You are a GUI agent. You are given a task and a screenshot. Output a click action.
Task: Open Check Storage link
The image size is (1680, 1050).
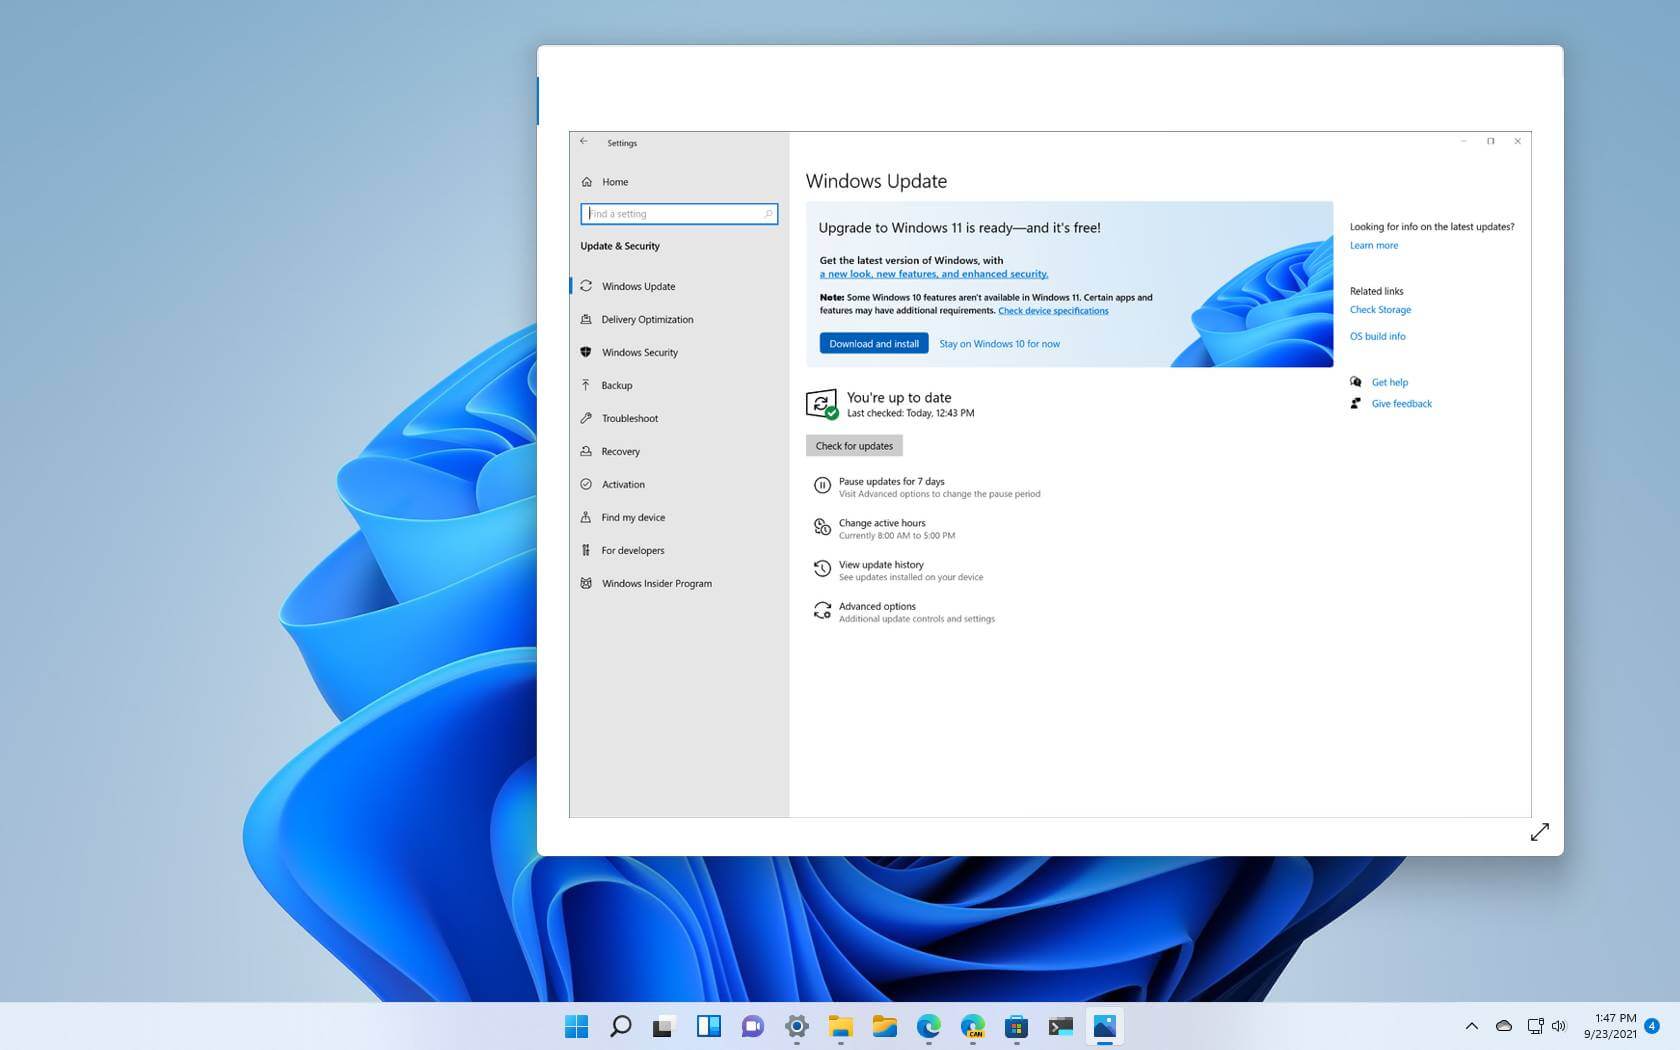coord(1380,310)
